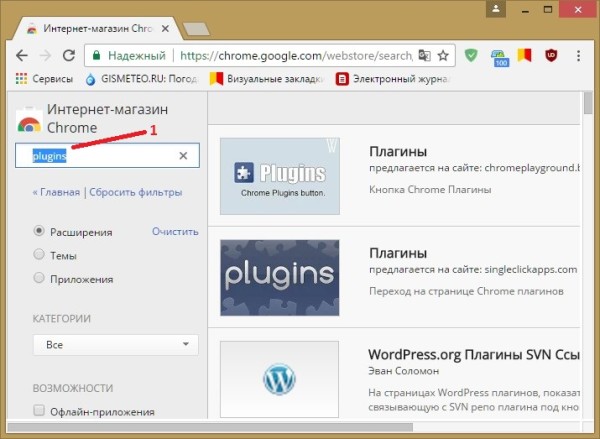The image size is (600, 439).
Task: Click the Сбросить фильтры link
Action: (x=136, y=192)
